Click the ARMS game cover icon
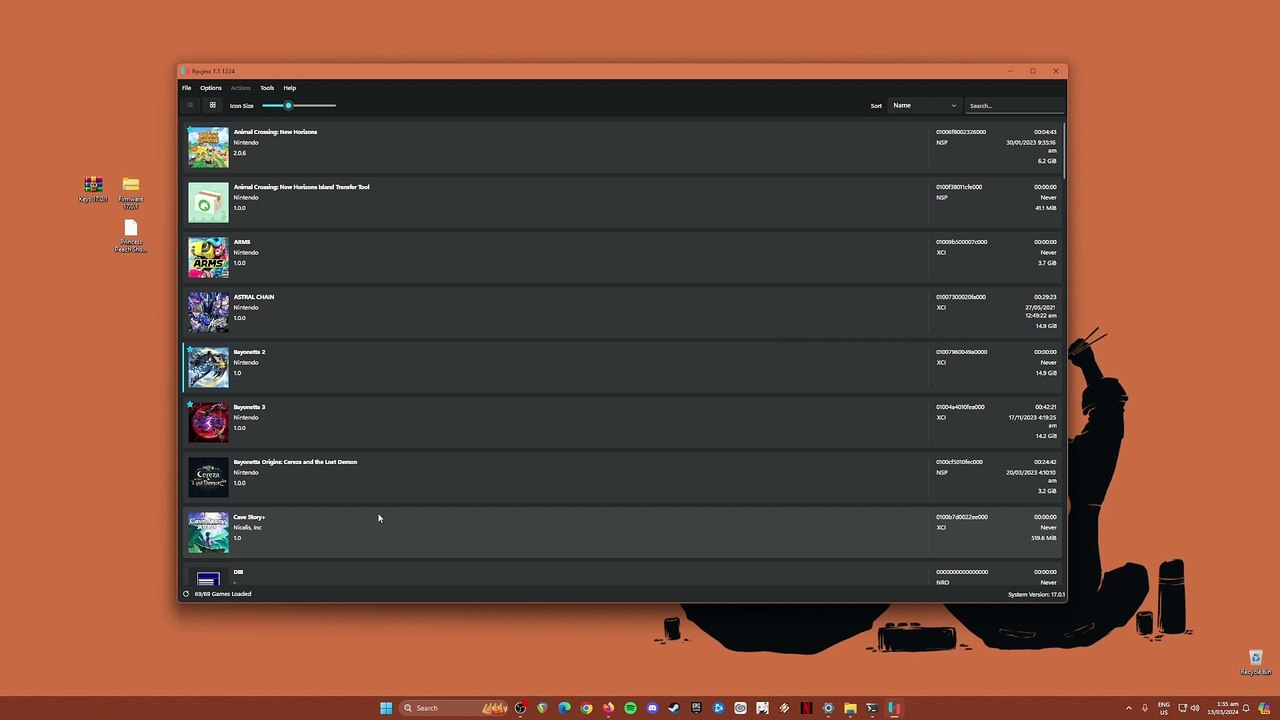 (208, 257)
